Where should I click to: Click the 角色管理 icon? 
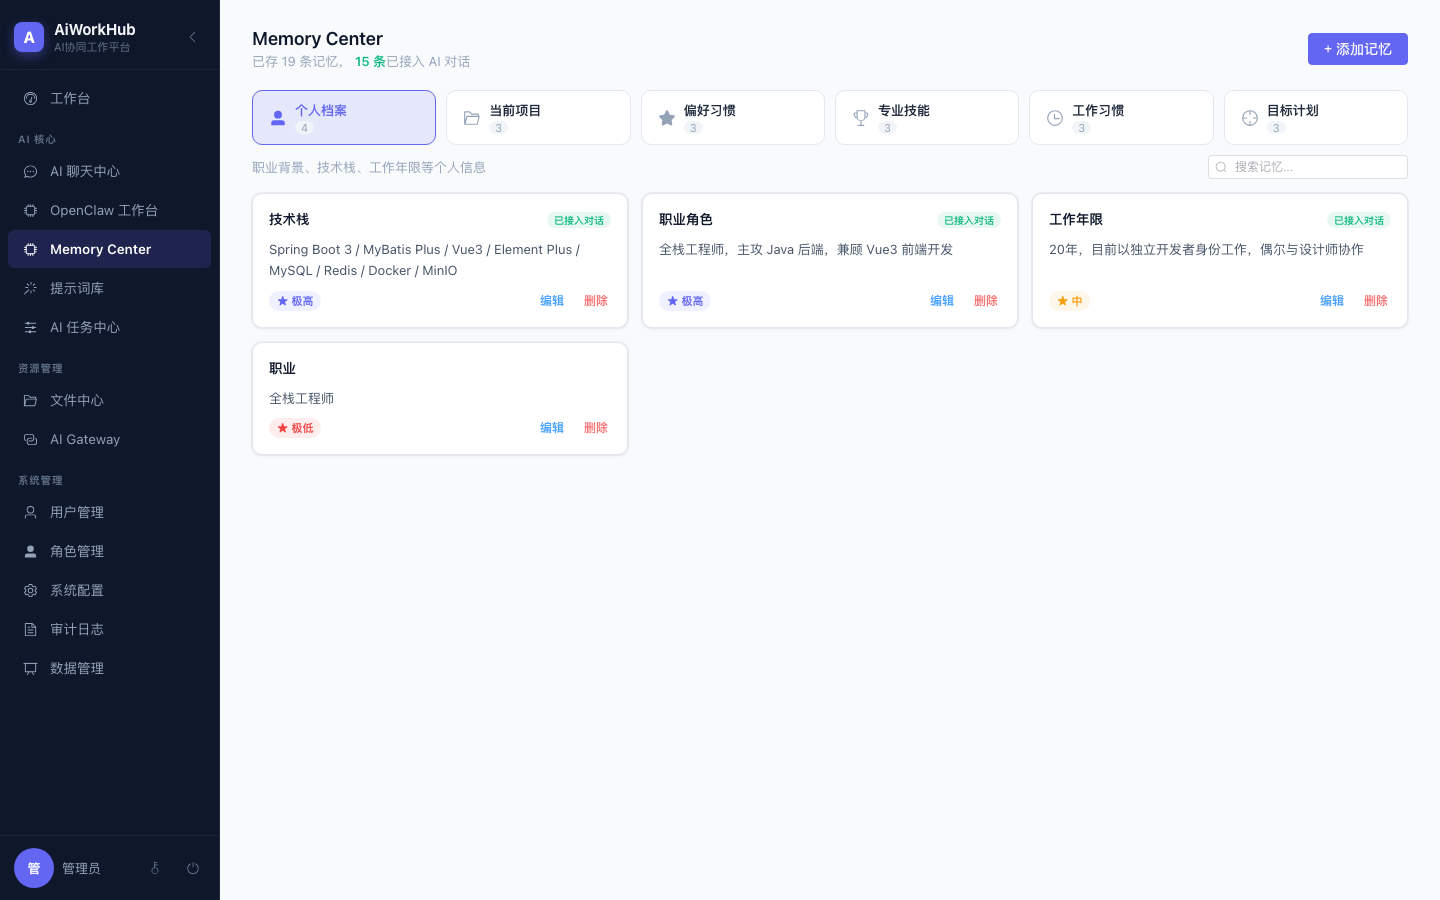(30, 551)
